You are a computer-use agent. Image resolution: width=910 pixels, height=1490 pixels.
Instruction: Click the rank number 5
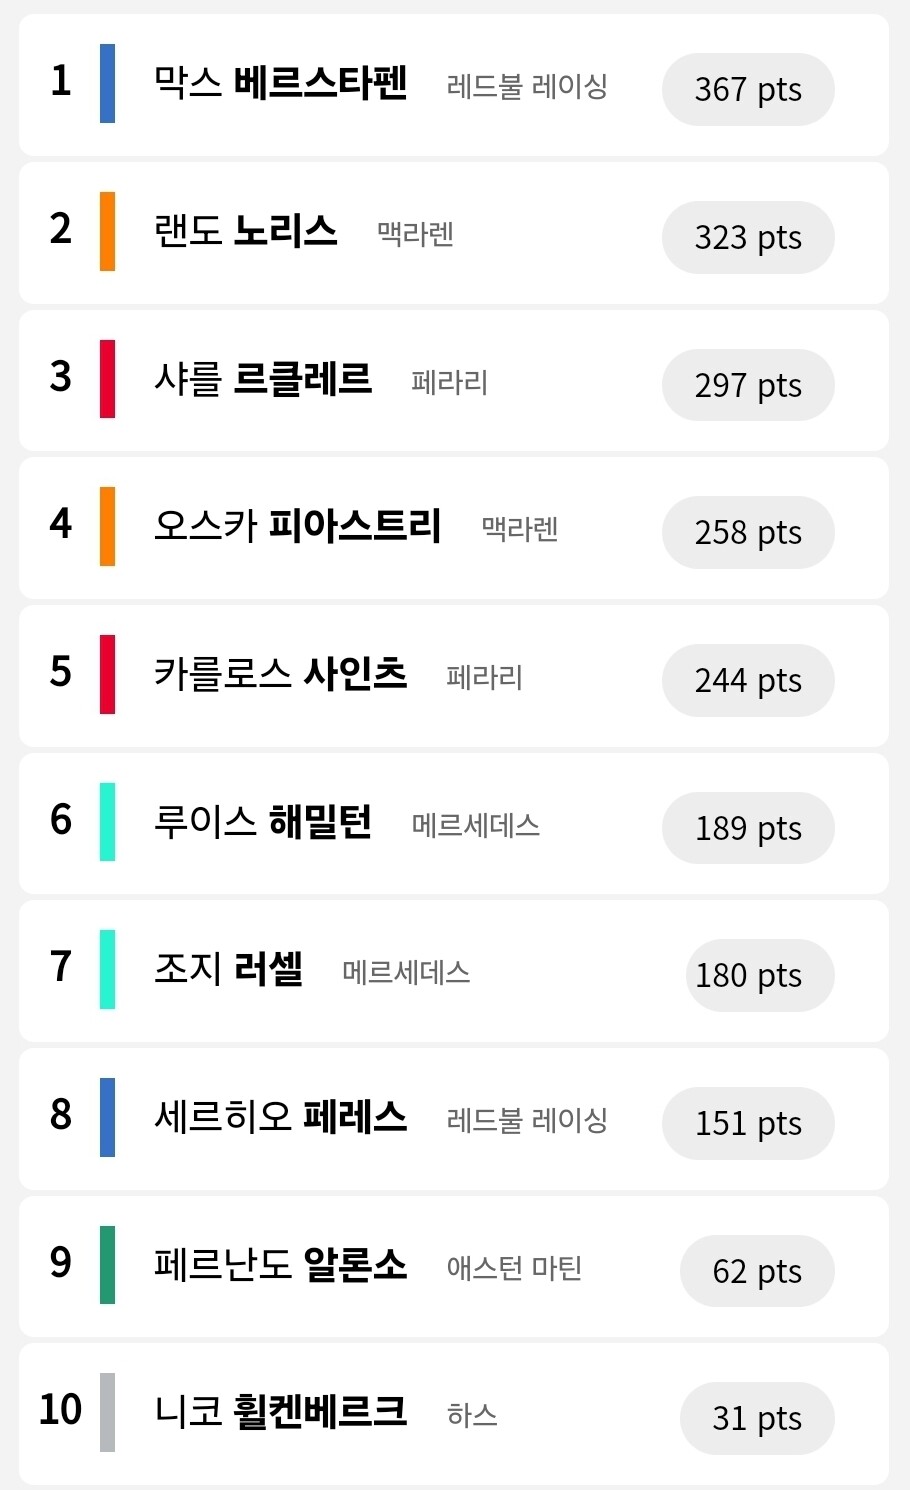coord(61,672)
